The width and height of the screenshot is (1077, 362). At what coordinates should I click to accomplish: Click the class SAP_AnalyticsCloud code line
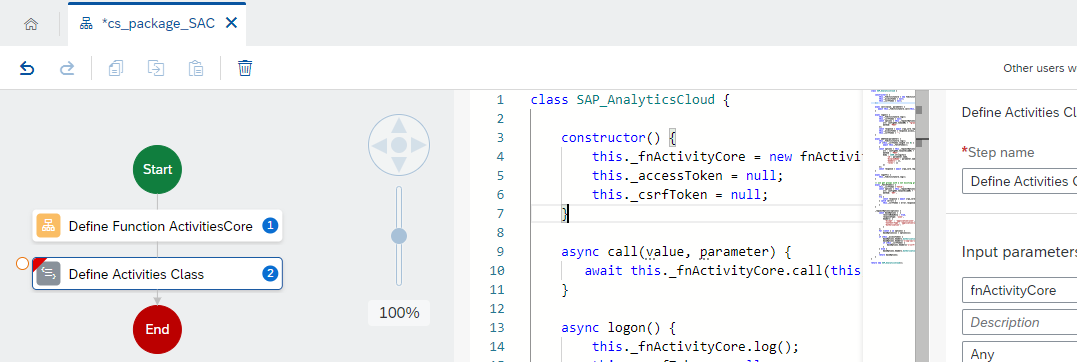(630, 100)
